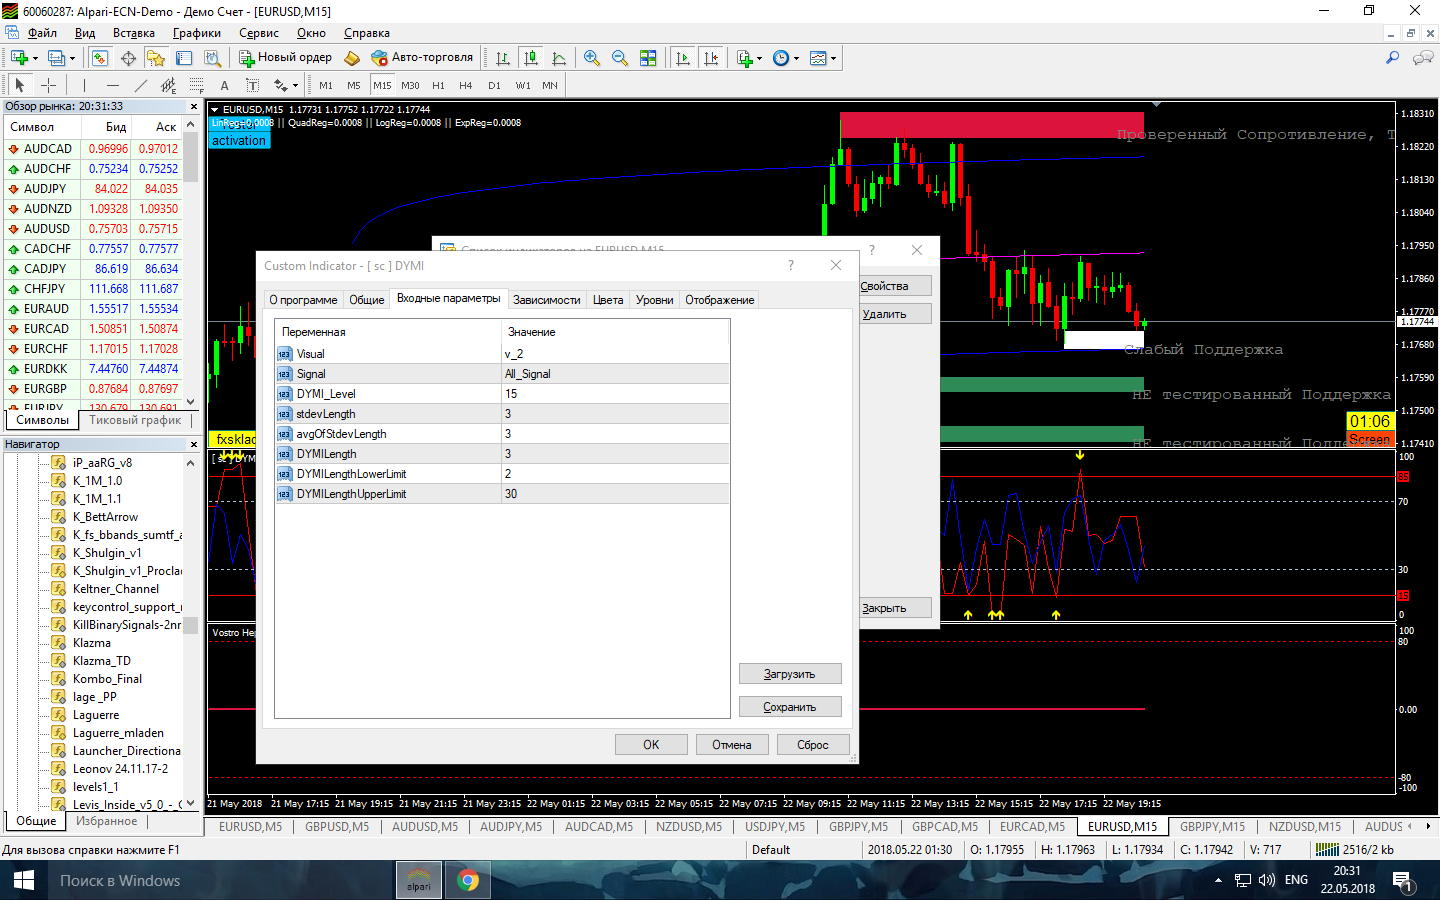Switch to the W1 timeframe
The width and height of the screenshot is (1440, 900).
pos(523,85)
